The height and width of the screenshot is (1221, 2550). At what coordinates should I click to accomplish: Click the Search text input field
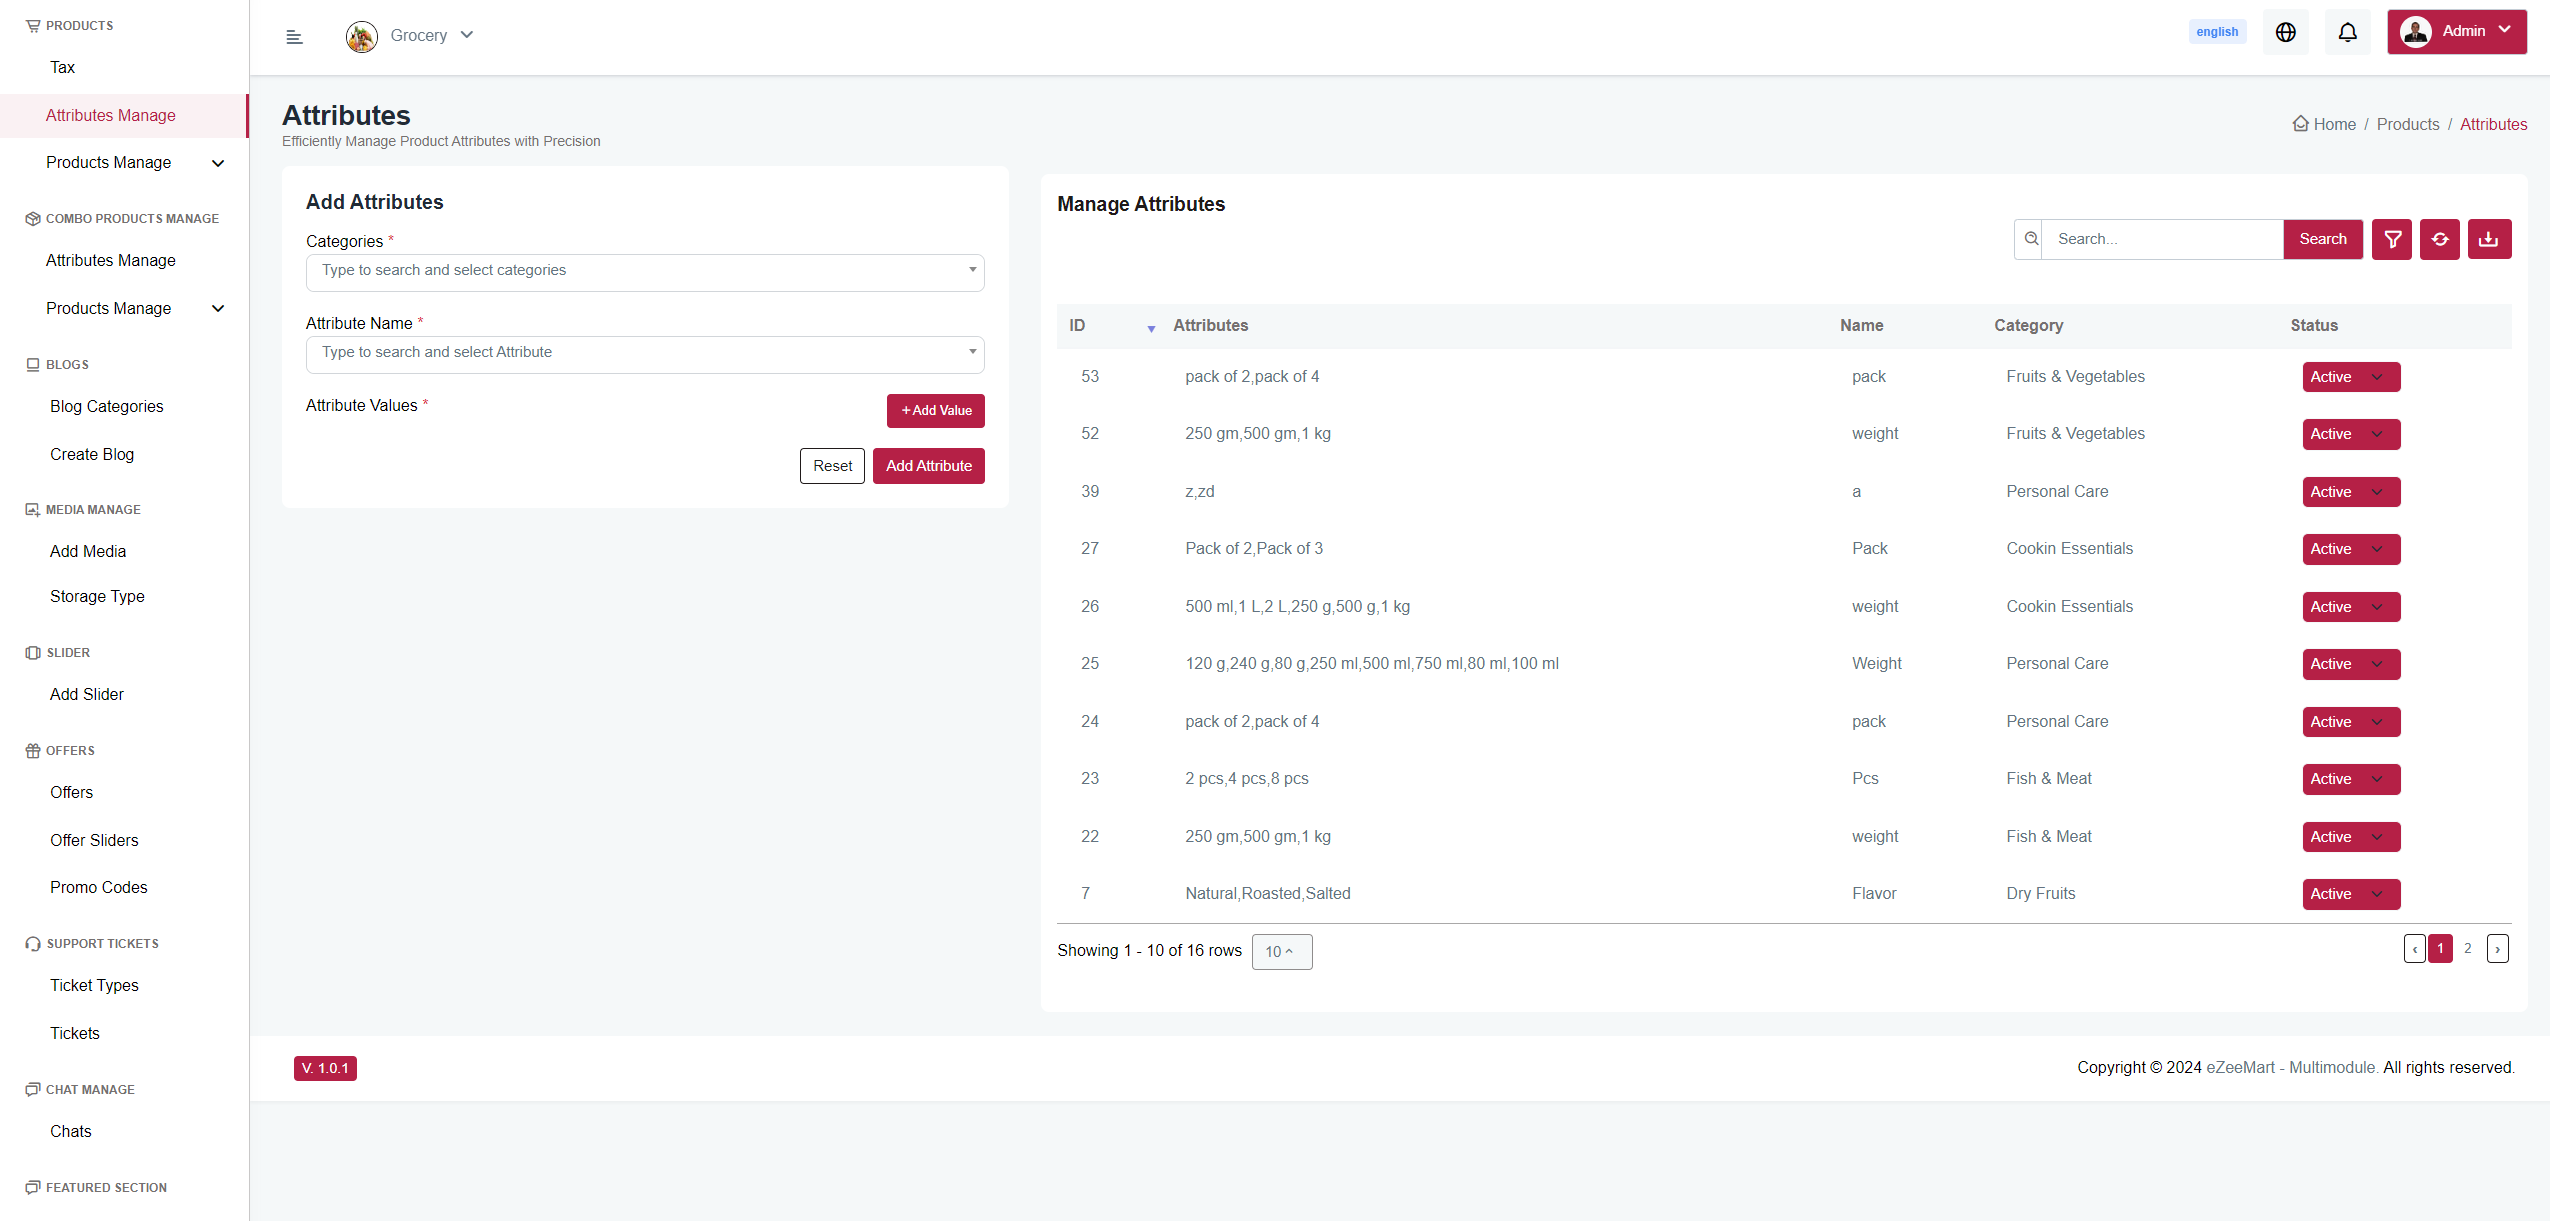click(x=2162, y=239)
